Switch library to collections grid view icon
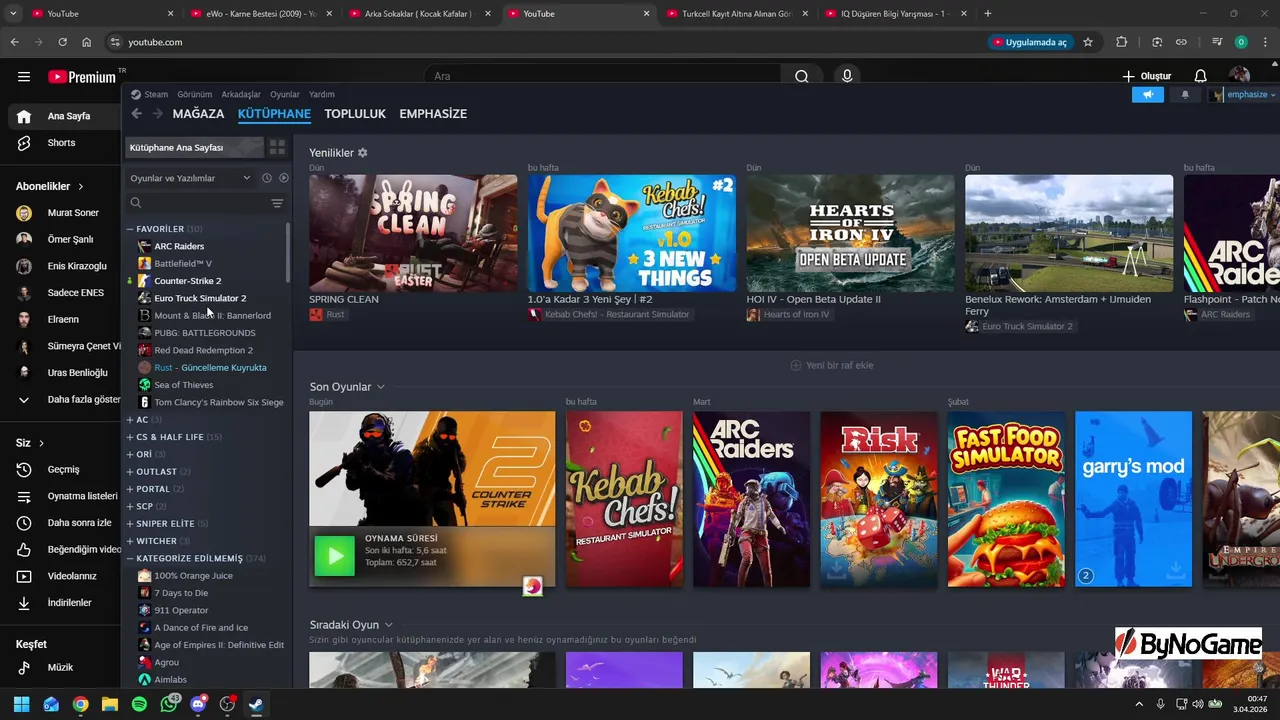The width and height of the screenshot is (1280, 720). 277,147
